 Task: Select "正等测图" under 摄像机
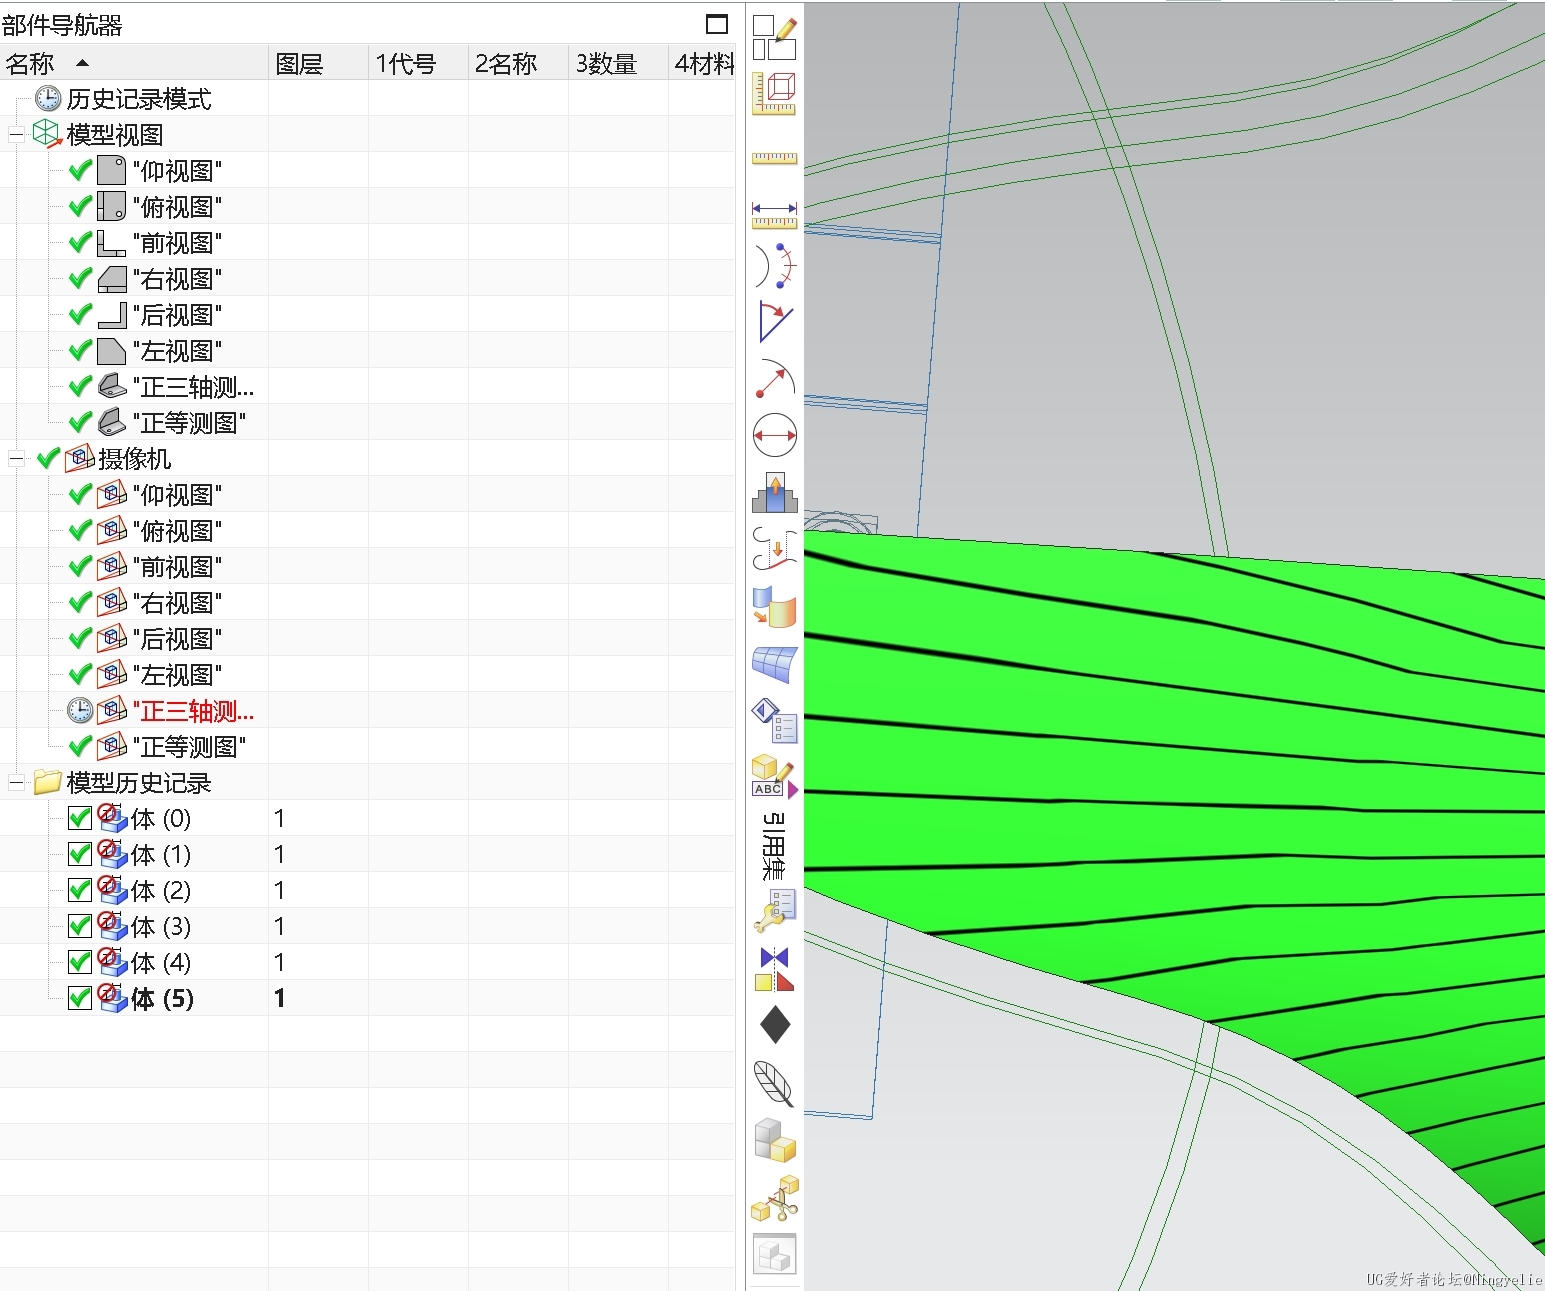(x=189, y=747)
